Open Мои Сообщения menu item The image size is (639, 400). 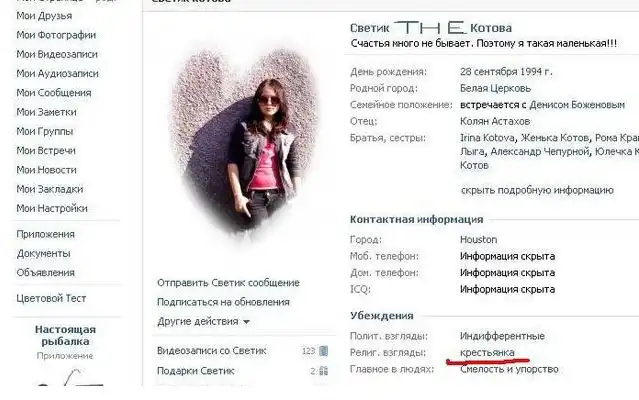click(54, 93)
